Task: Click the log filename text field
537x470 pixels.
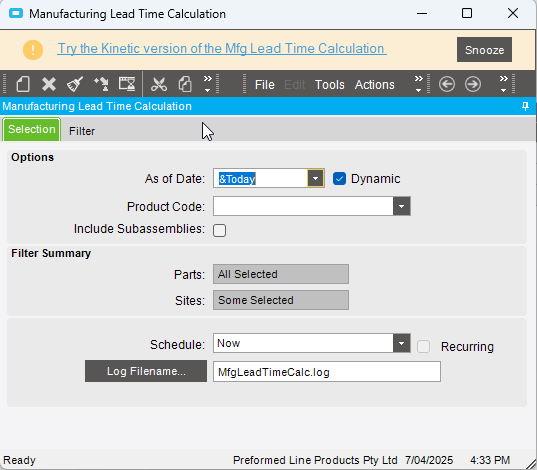Action: [327, 372]
